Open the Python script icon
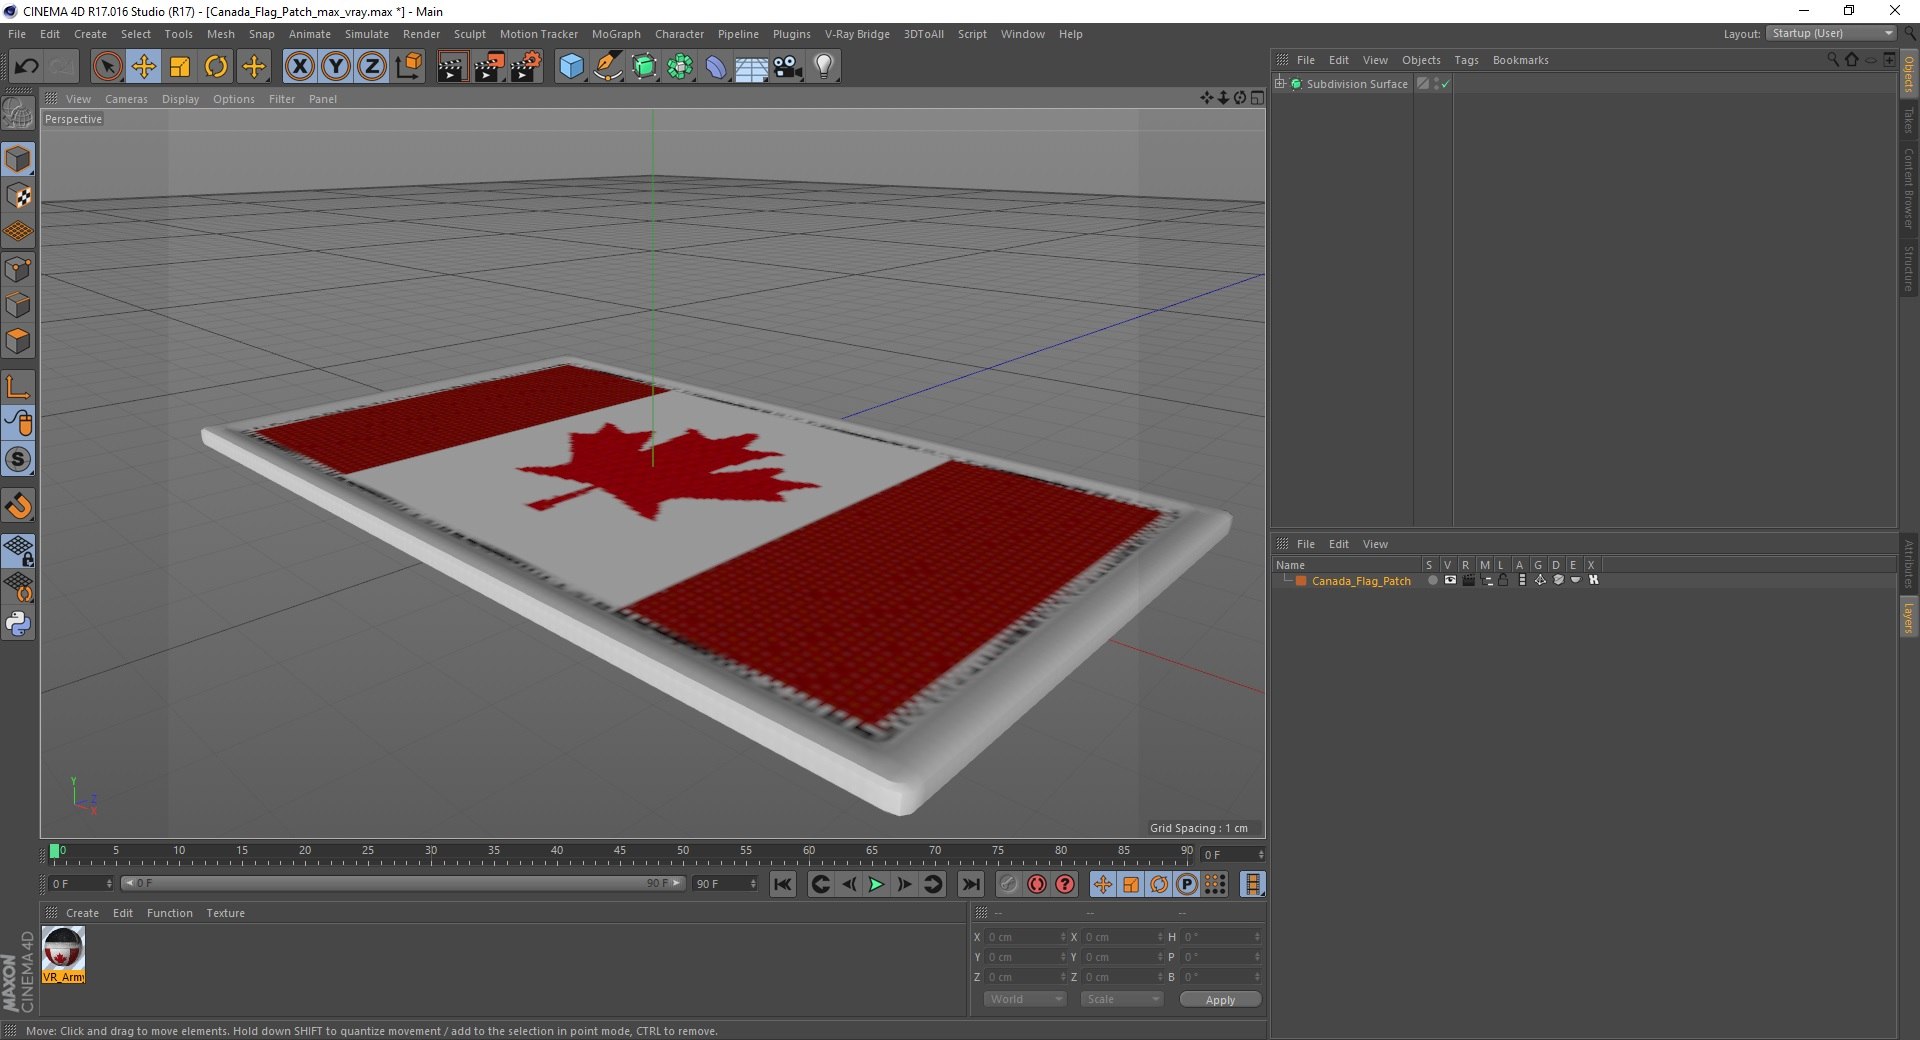The width and height of the screenshot is (1920, 1040). [18, 624]
